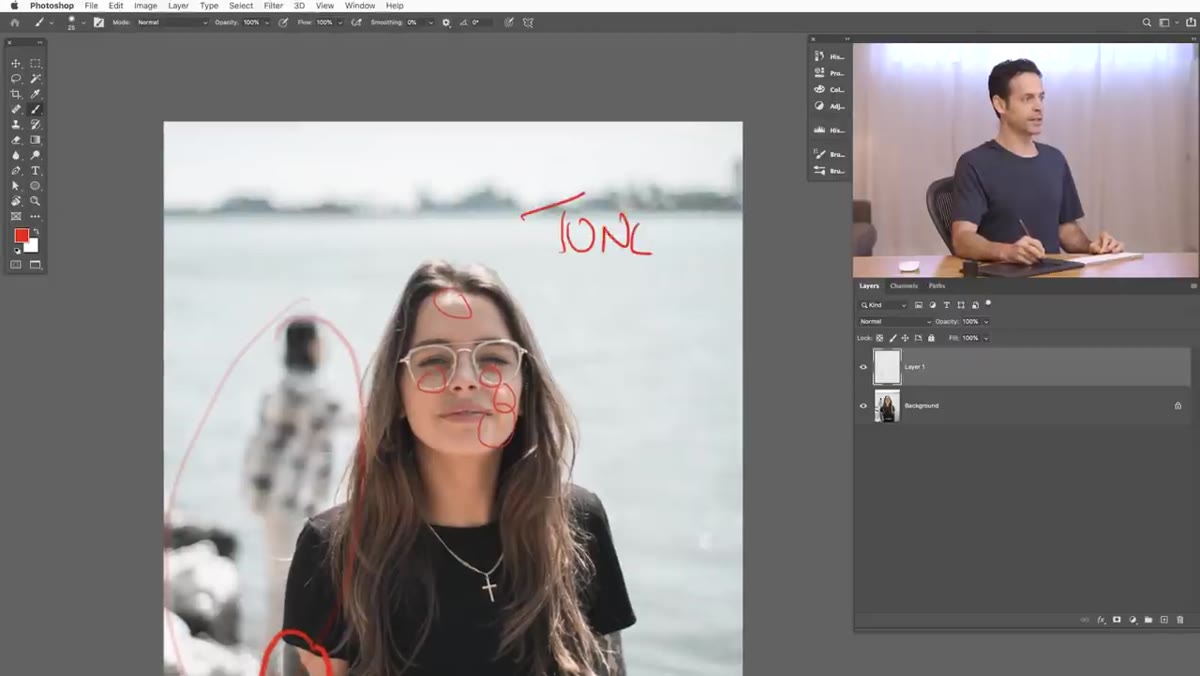Open the brush Opacity dropdown arrow
Image resolution: width=1200 pixels, height=676 pixels.
(267, 22)
